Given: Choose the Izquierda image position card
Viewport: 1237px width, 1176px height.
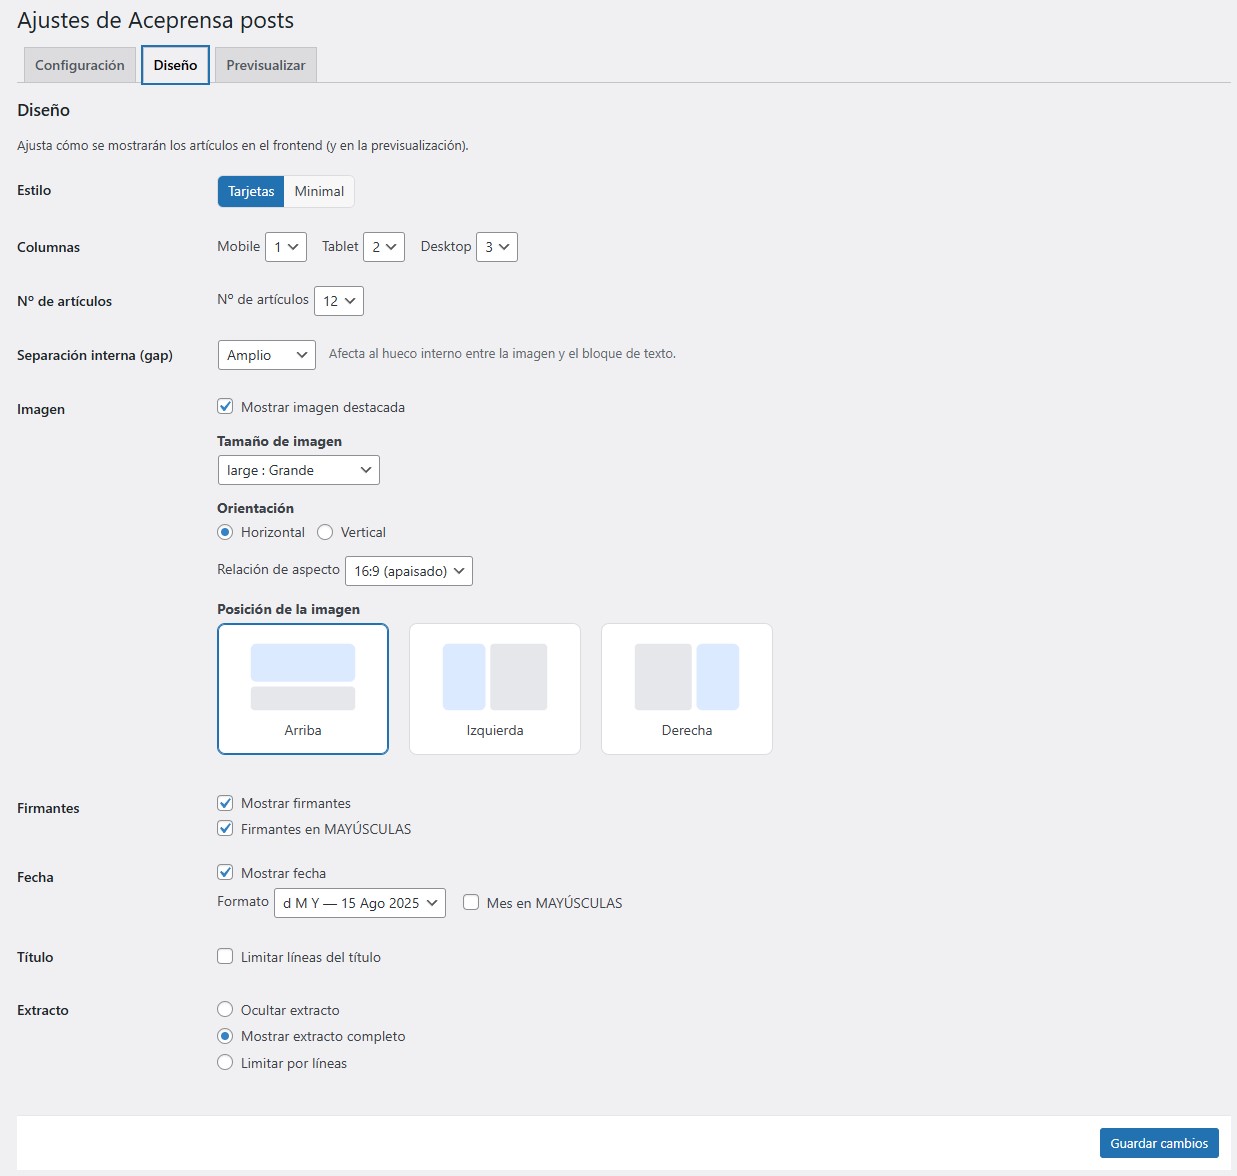Looking at the screenshot, I should pos(495,689).
